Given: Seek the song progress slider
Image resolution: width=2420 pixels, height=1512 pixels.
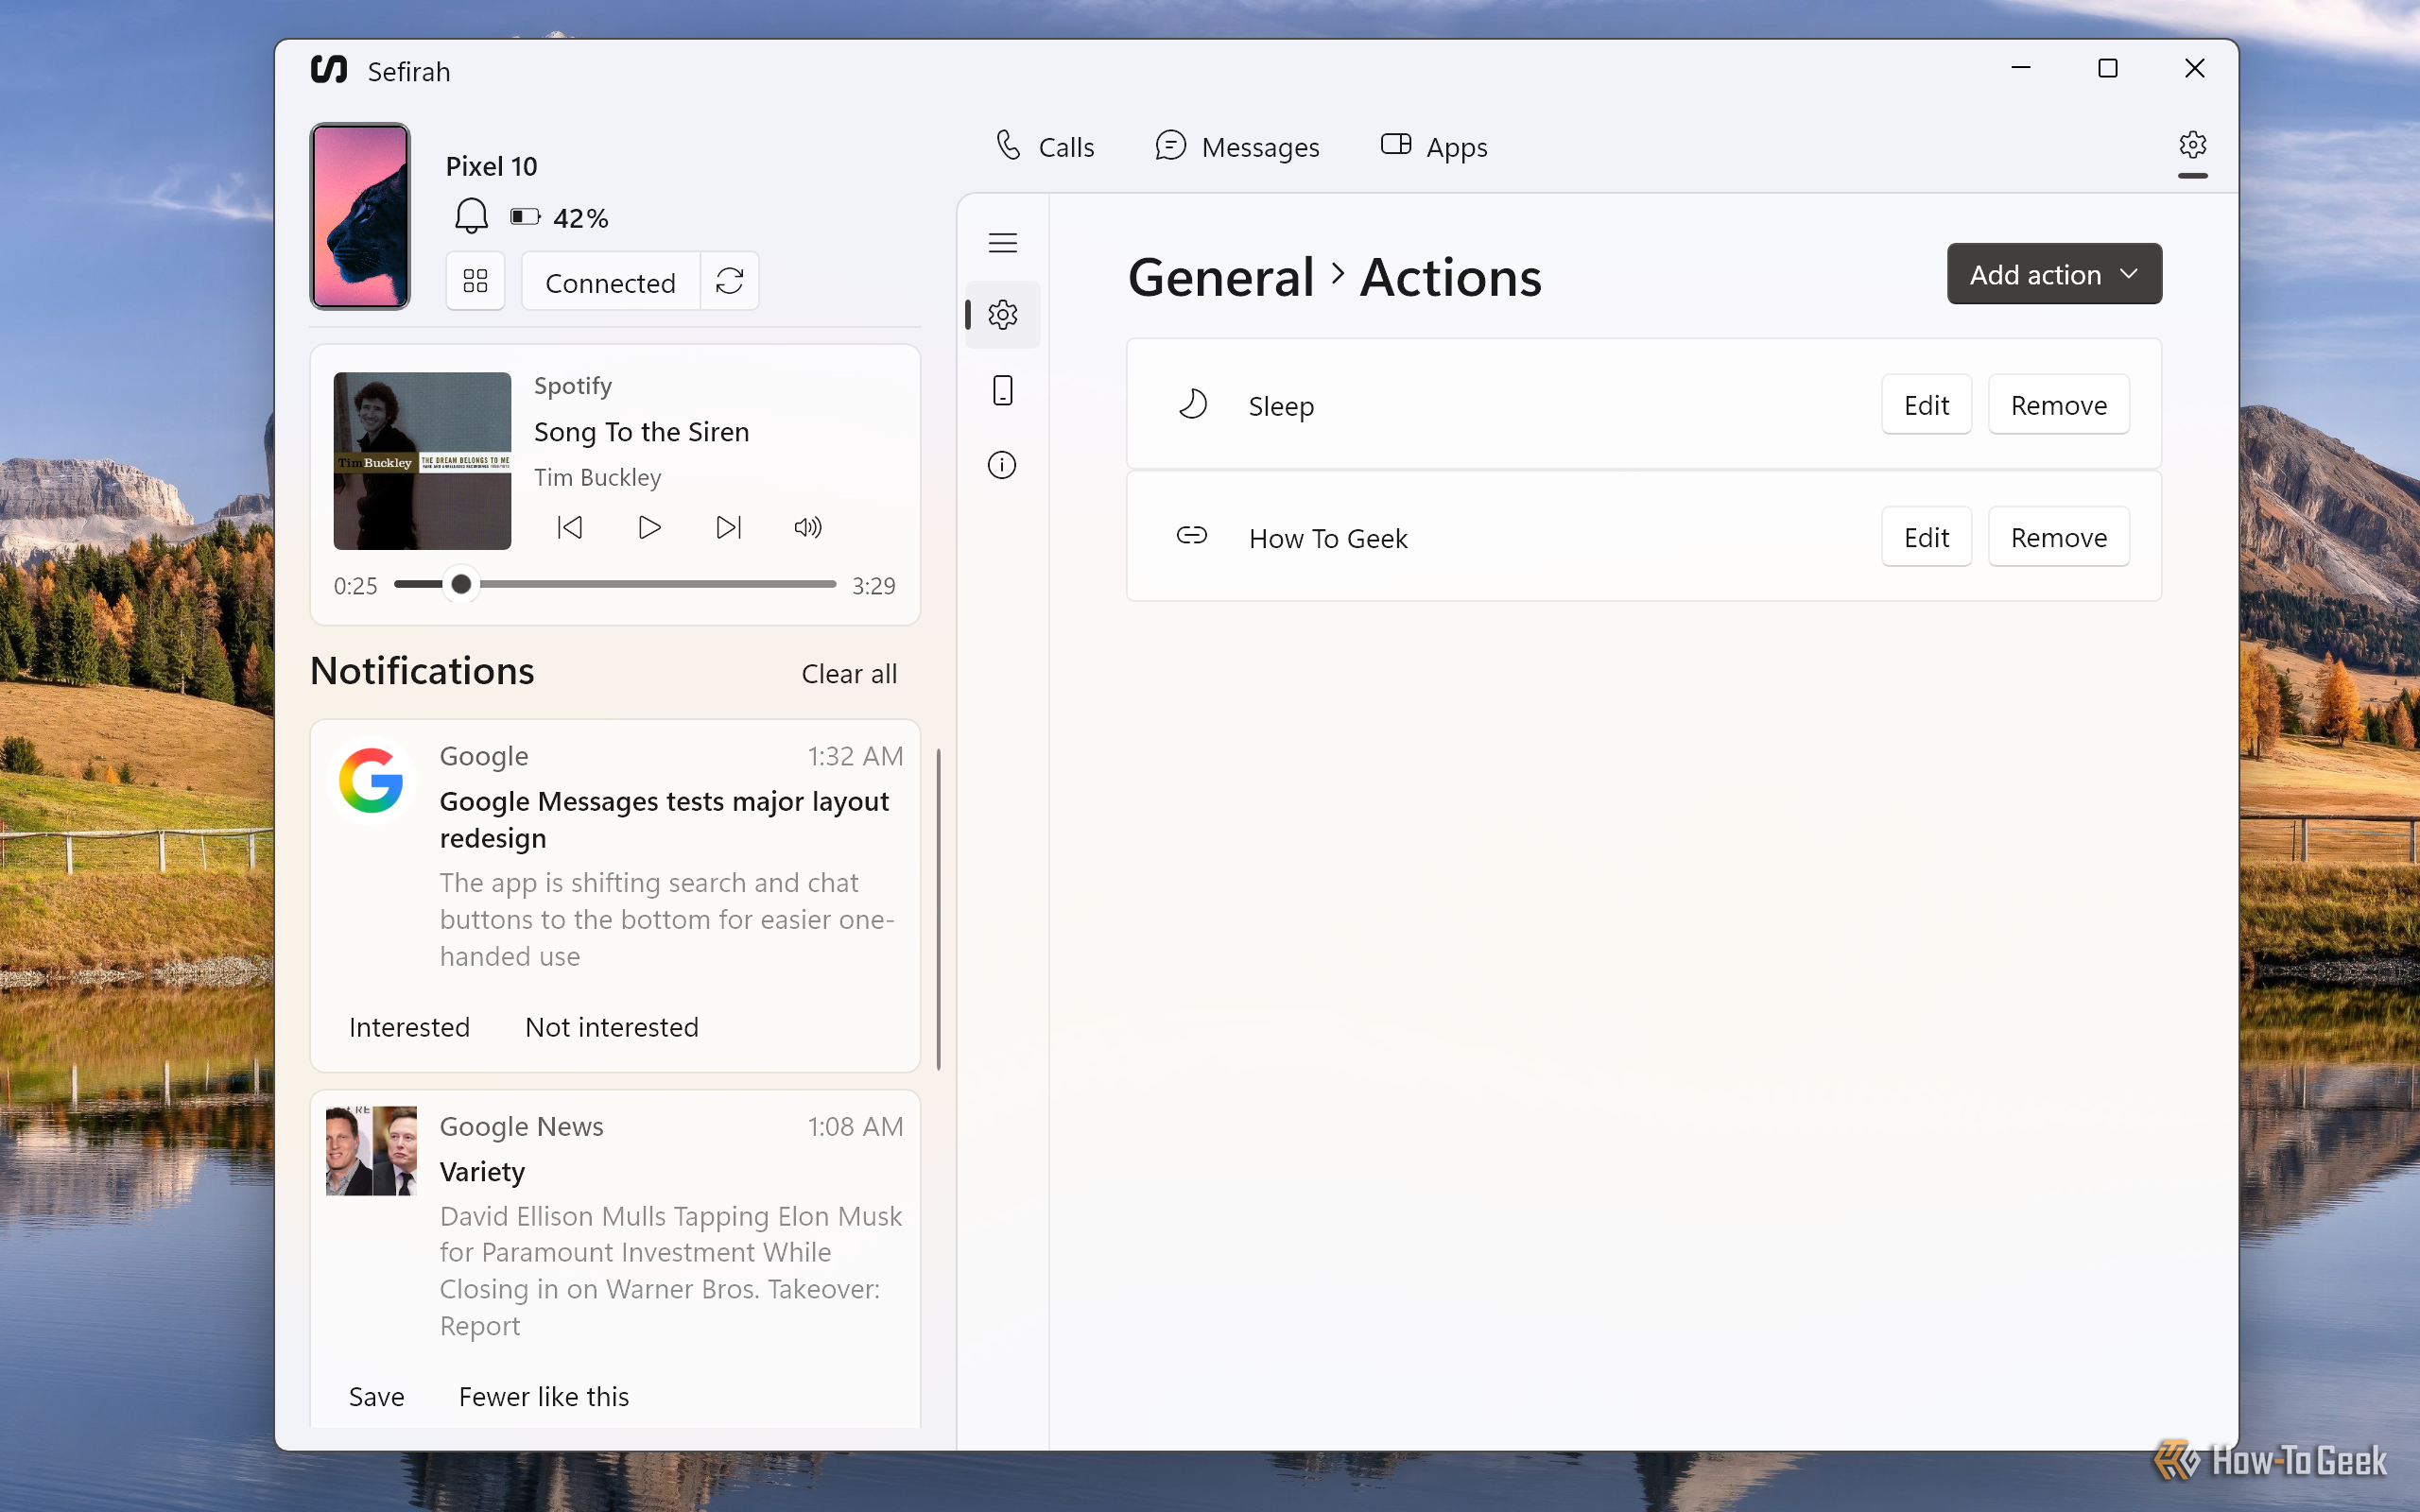Looking at the screenshot, I should tap(614, 584).
